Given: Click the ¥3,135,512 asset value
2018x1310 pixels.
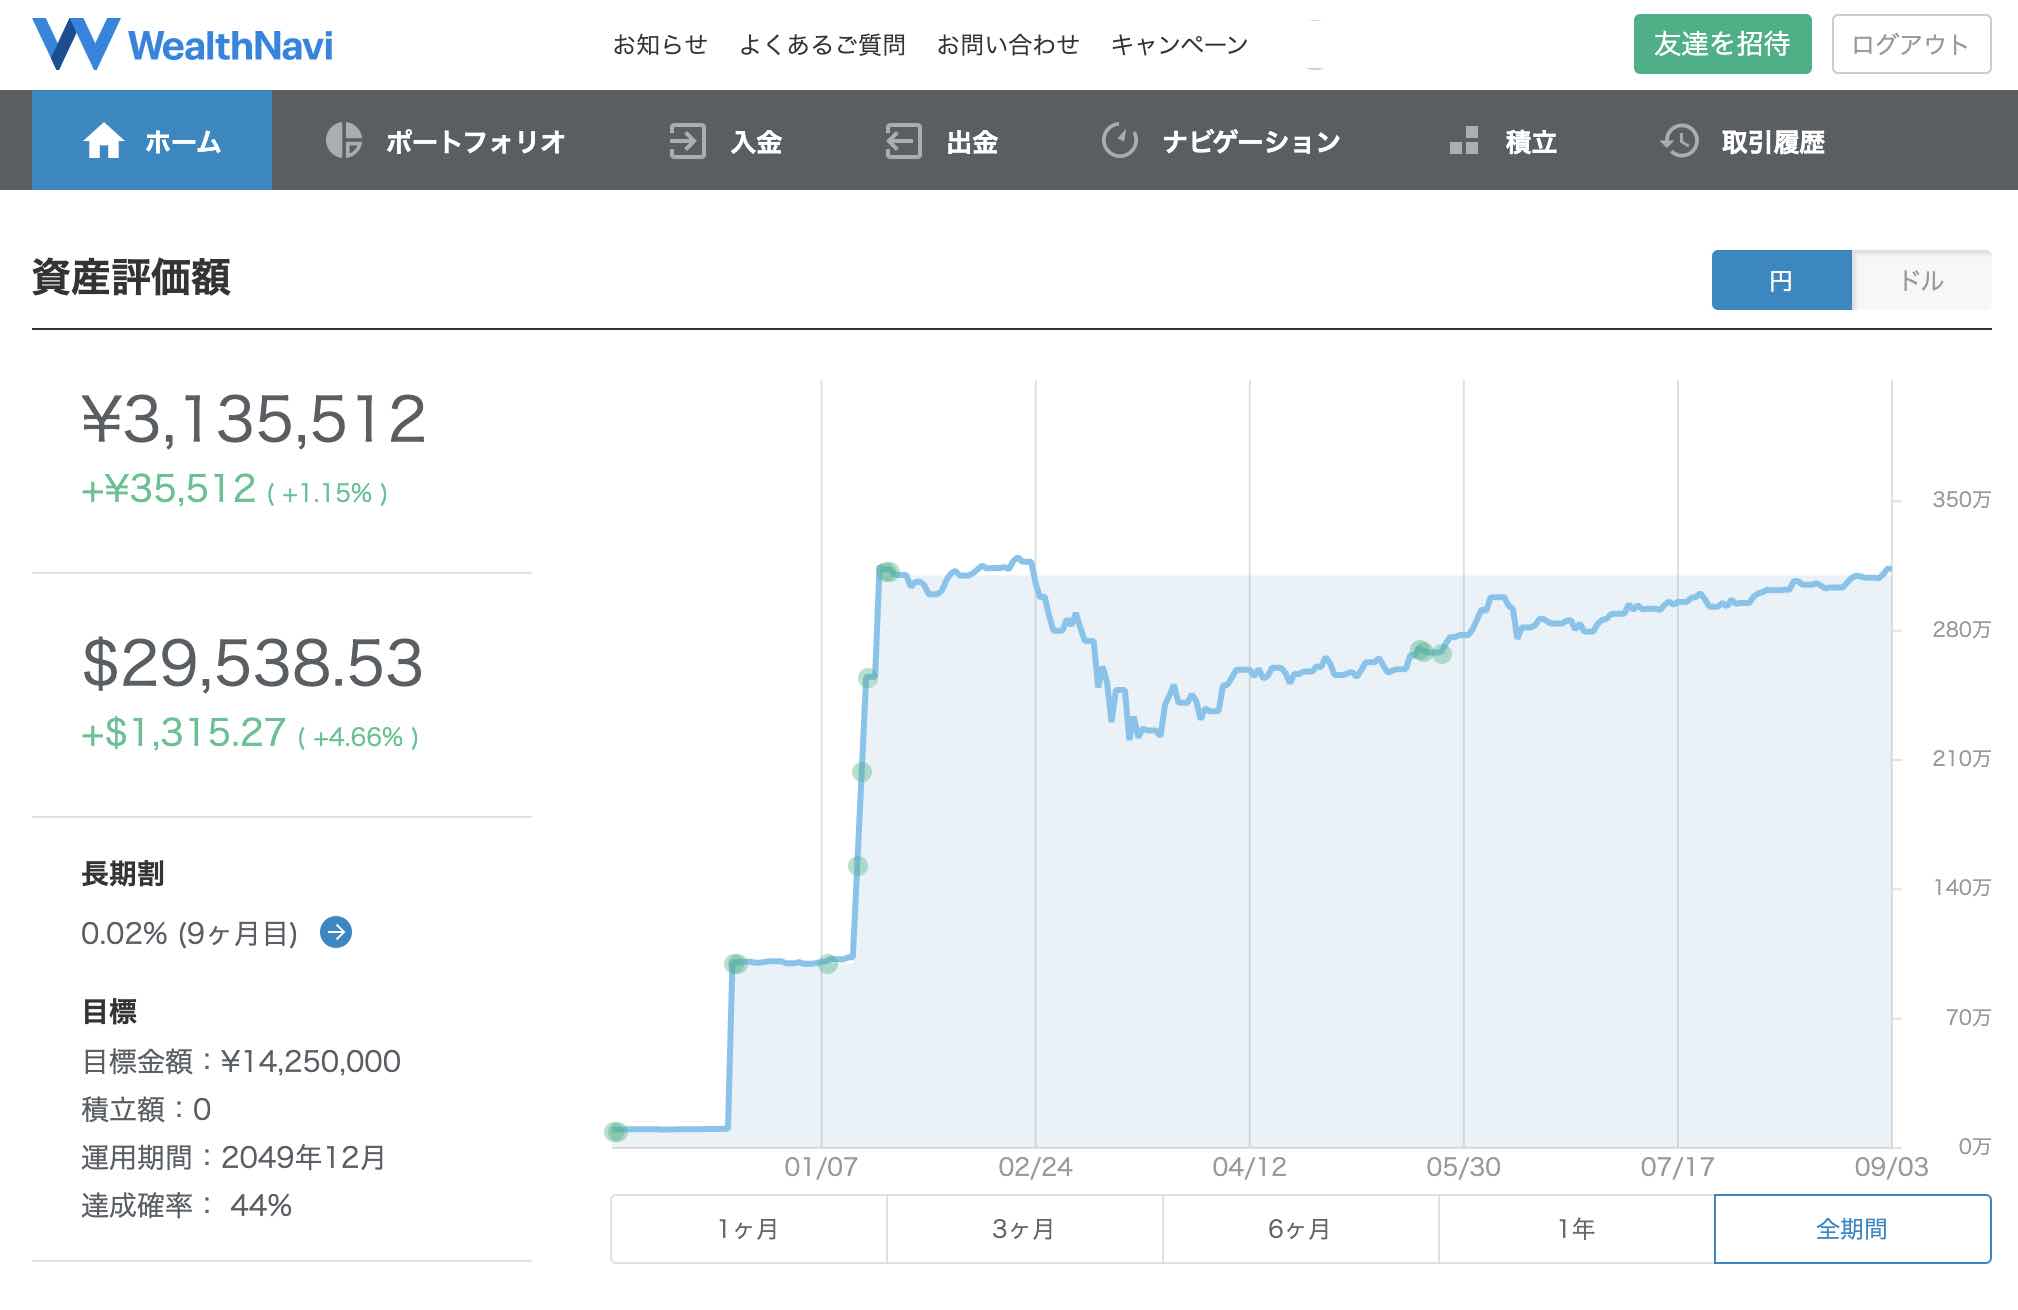Looking at the screenshot, I should click(254, 419).
